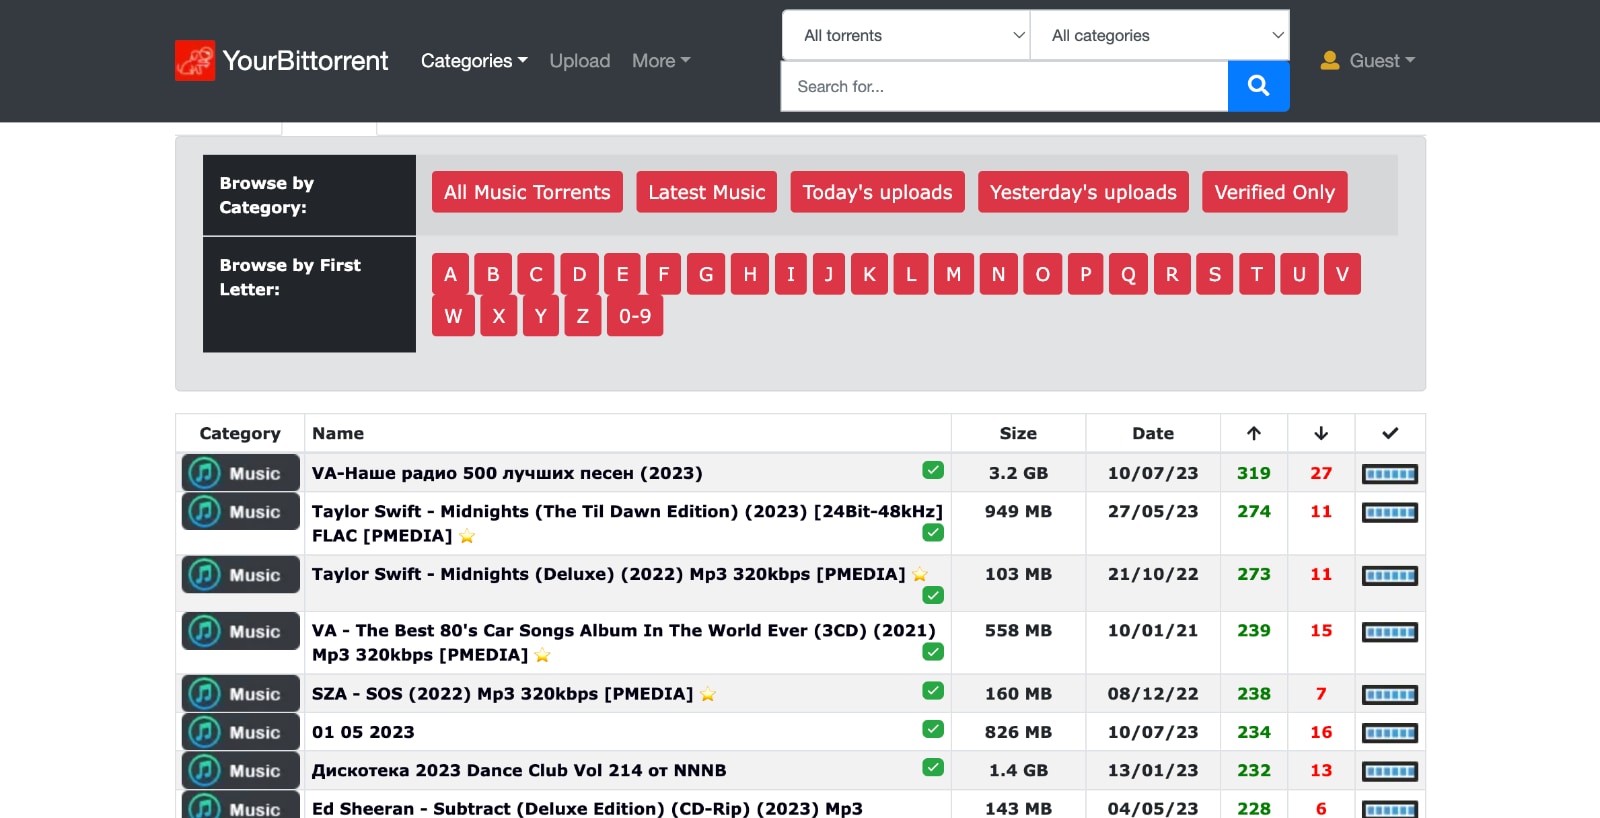1600x818 pixels.
Task: Expand the More menu
Action: (661, 61)
